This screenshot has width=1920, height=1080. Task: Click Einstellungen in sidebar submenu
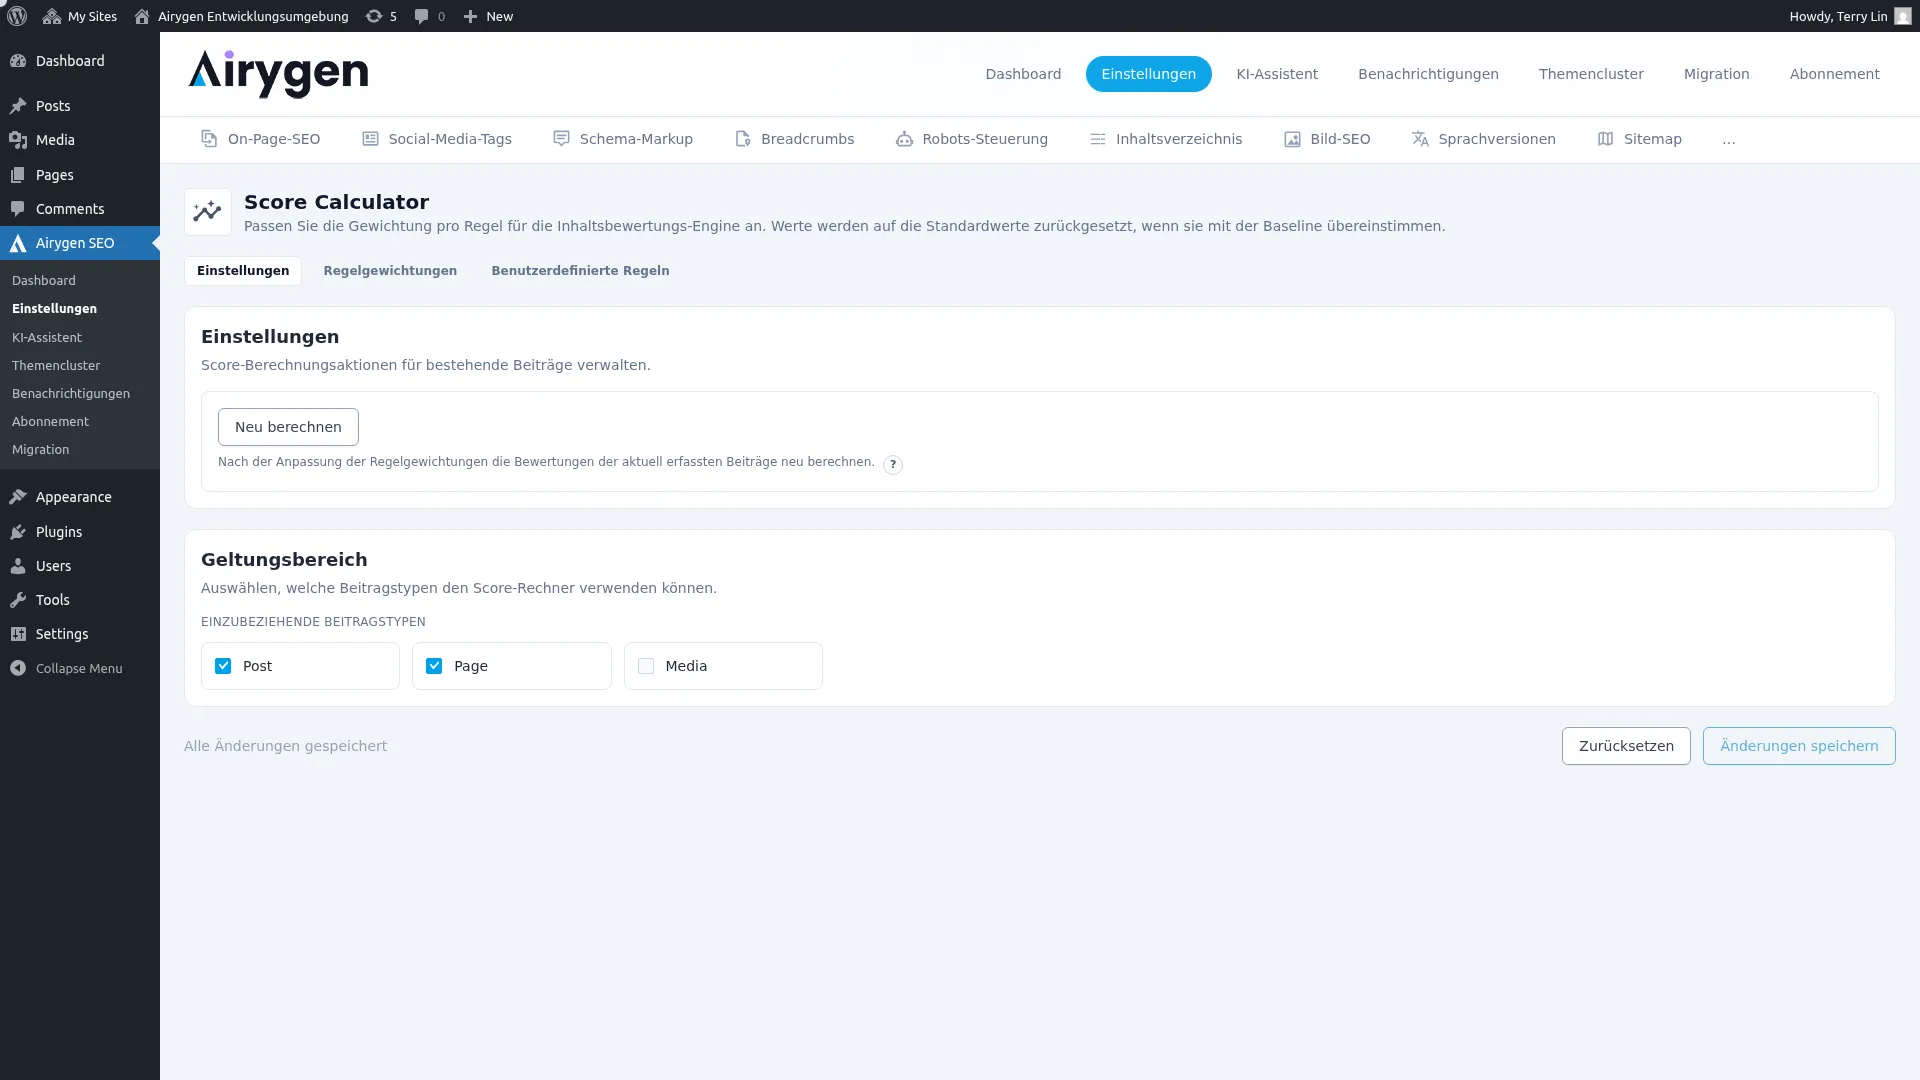click(x=54, y=309)
